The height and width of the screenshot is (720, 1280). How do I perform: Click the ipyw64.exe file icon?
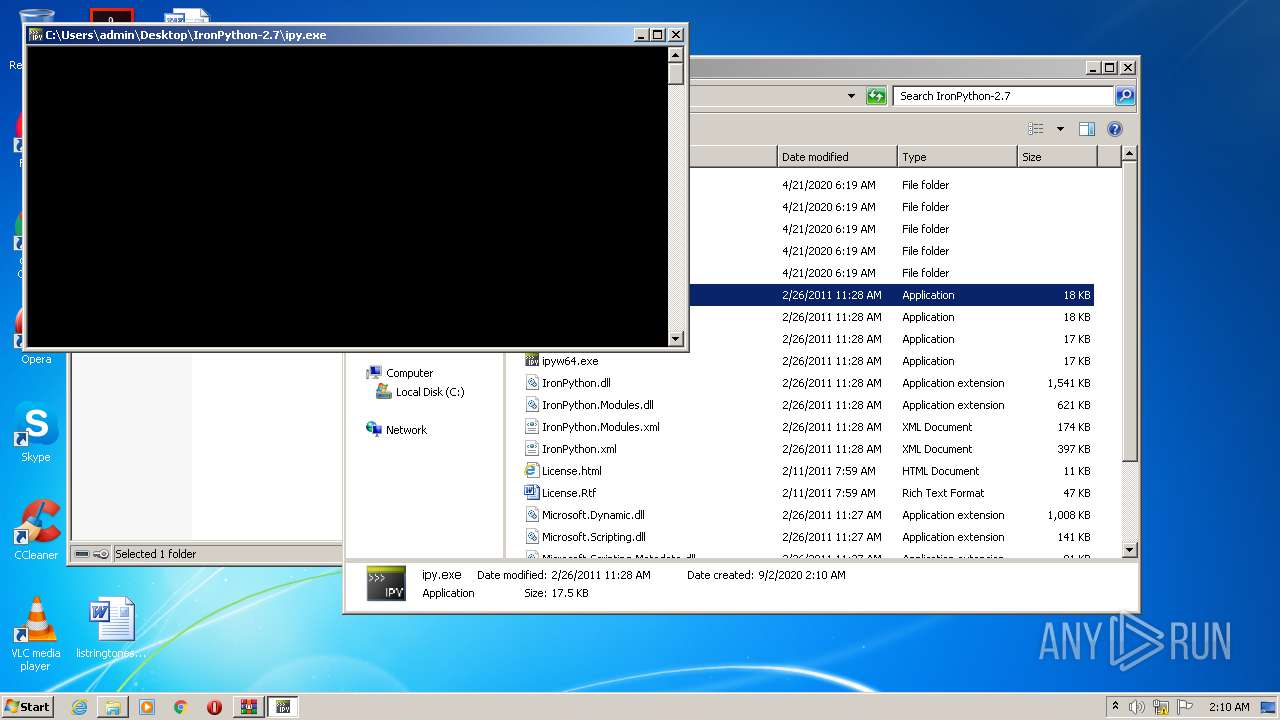point(532,360)
